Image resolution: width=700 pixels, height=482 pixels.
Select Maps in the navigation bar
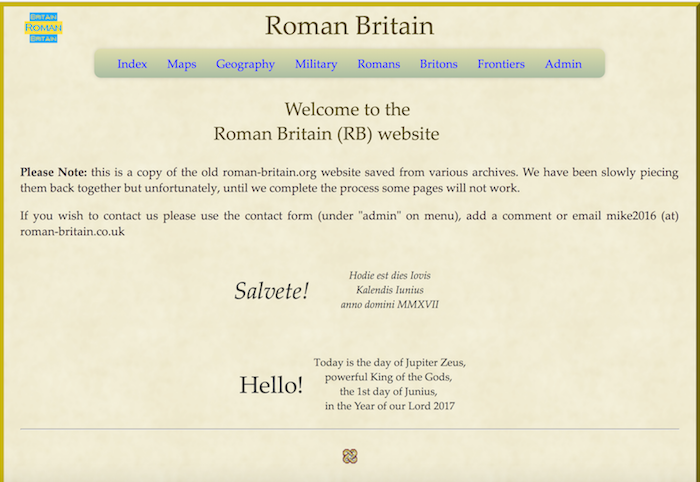click(x=182, y=64)
